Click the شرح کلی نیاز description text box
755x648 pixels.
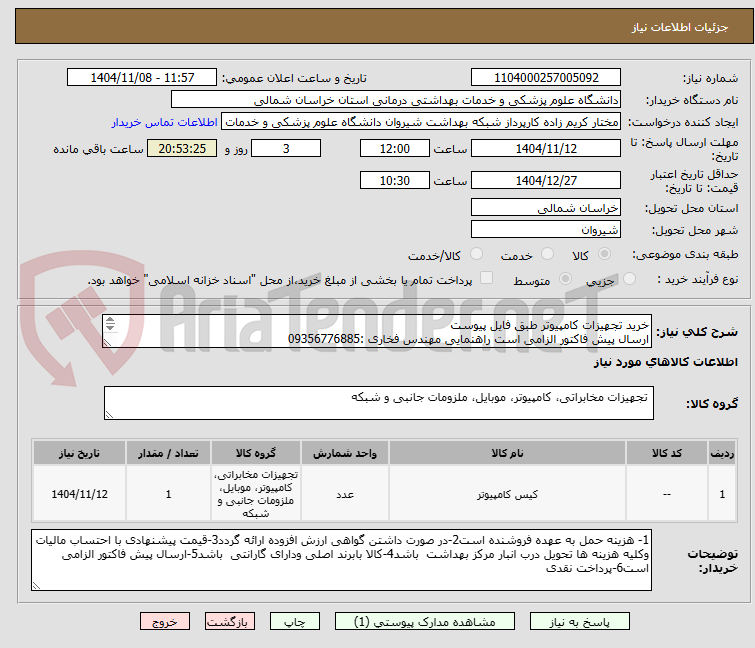pyautogui.click(x=377, y=331)
